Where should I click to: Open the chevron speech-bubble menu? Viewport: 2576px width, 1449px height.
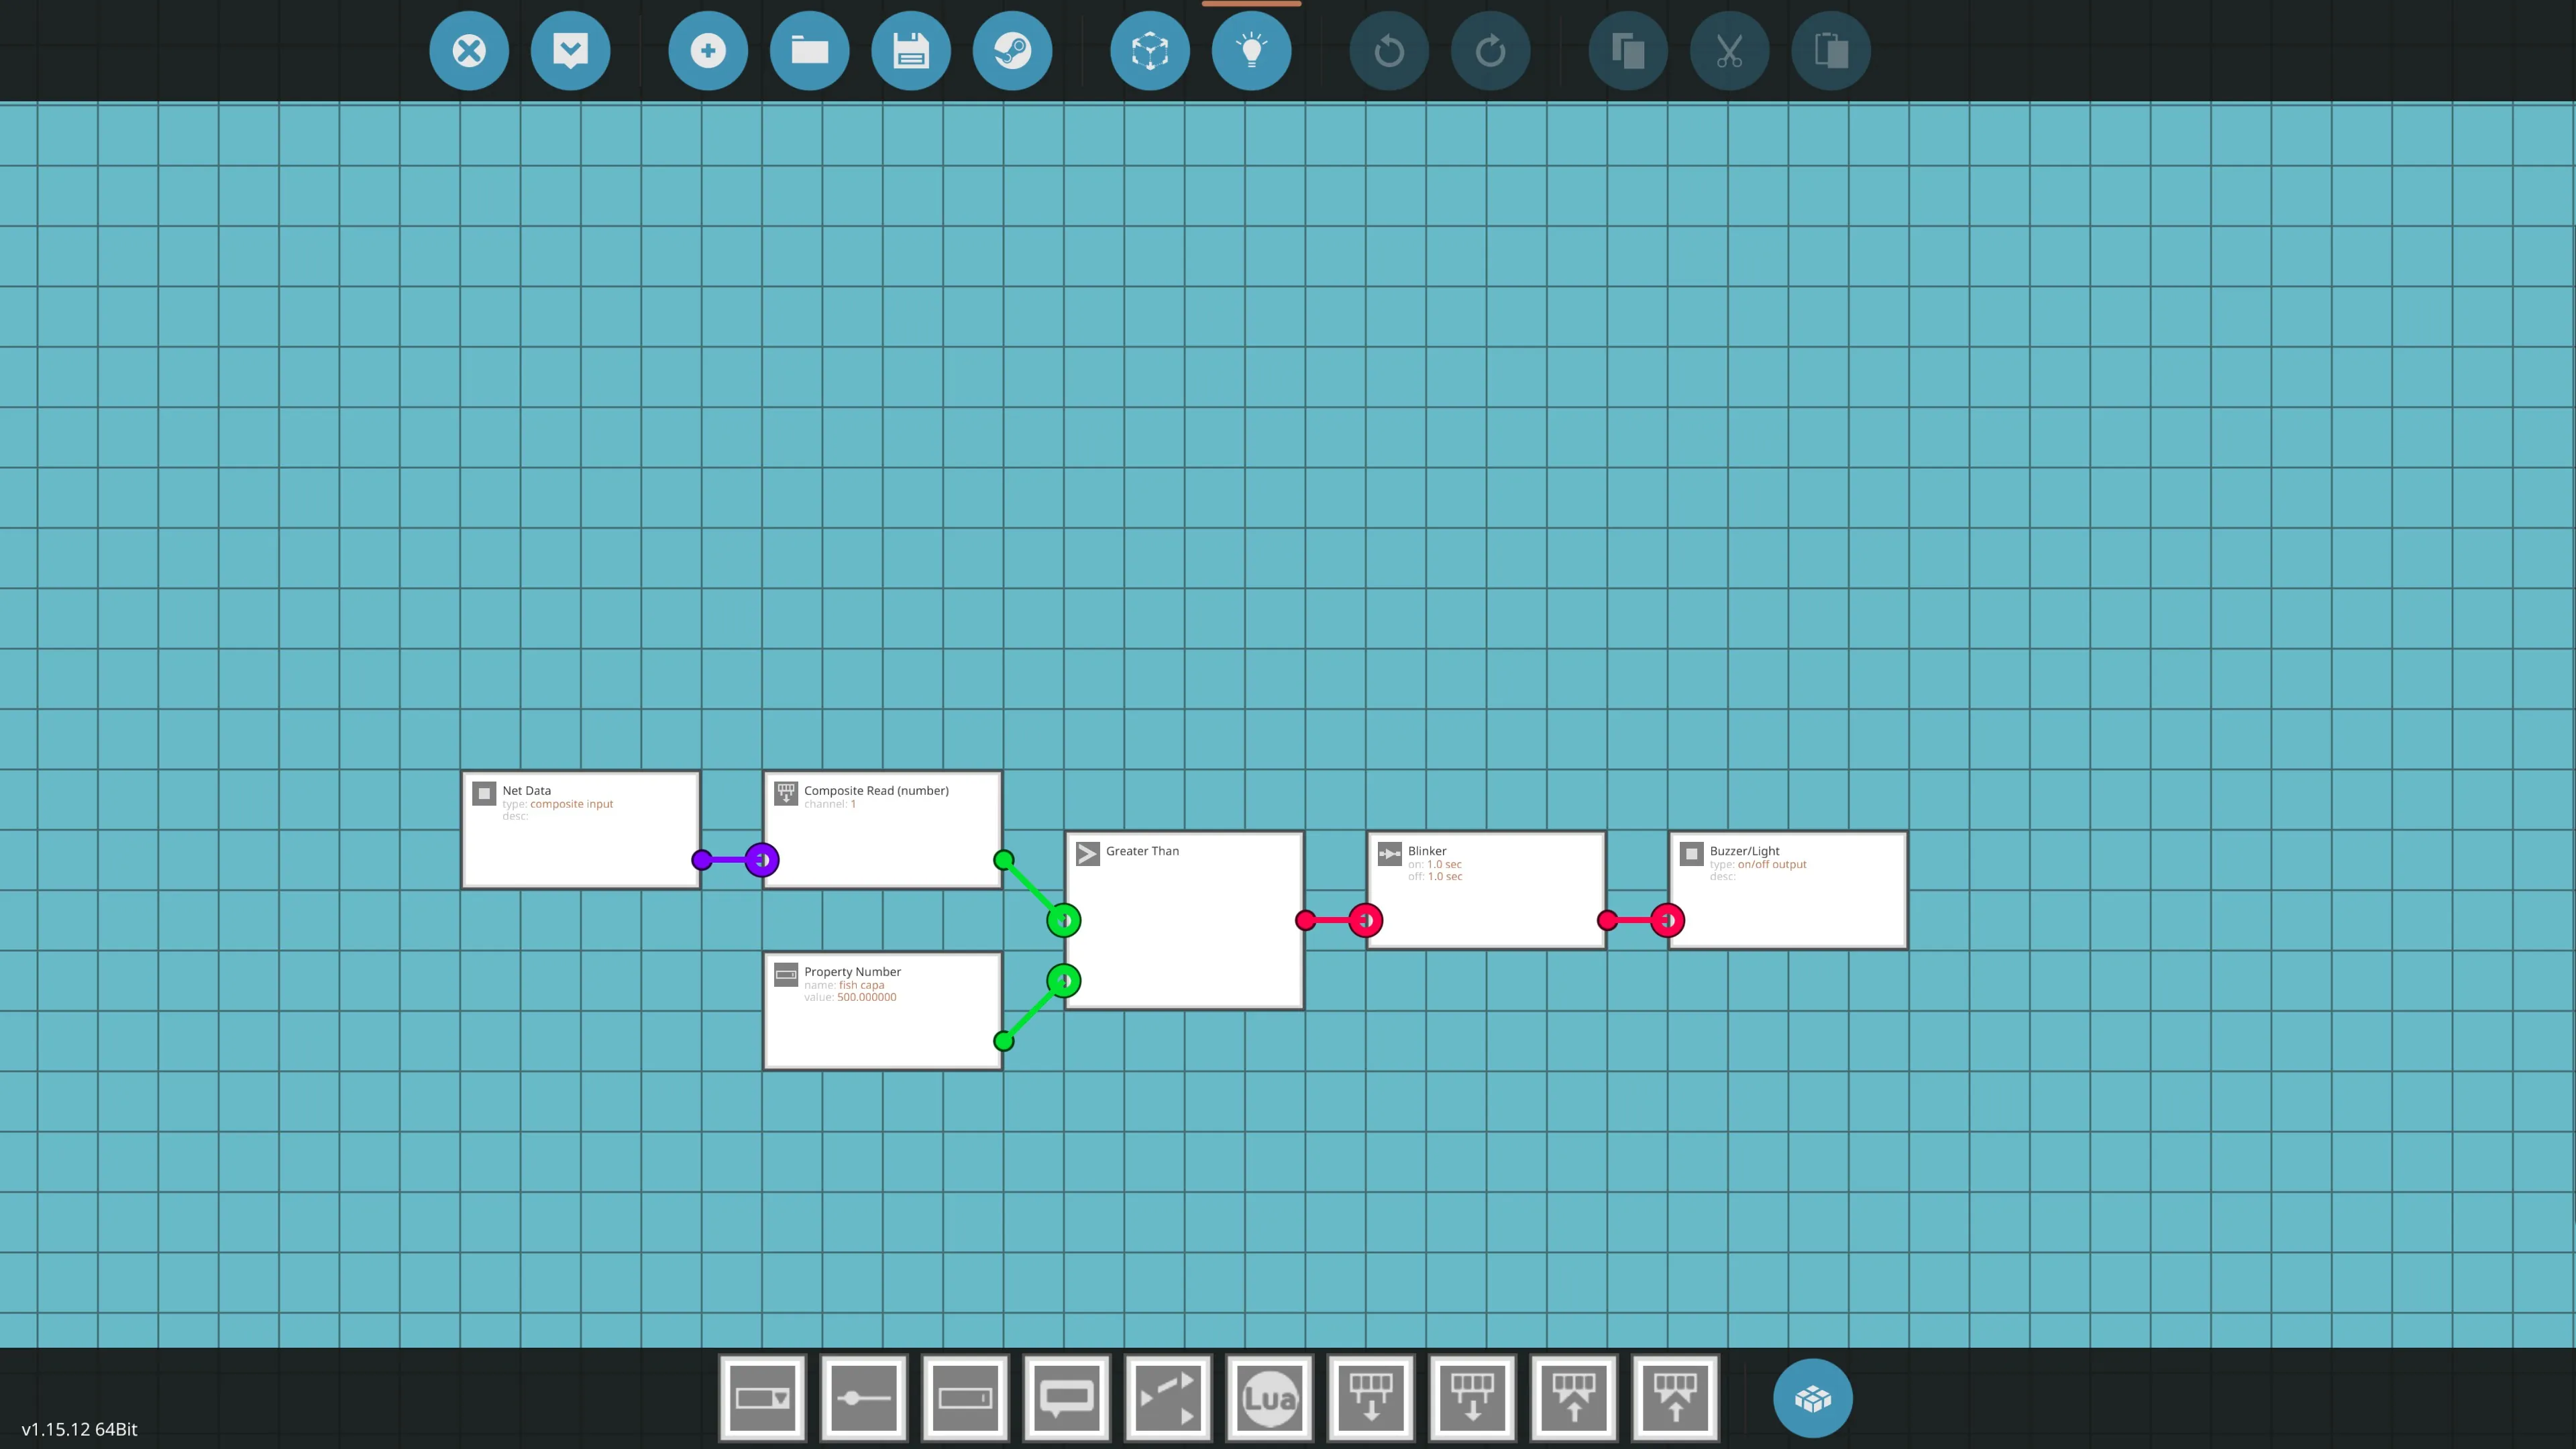click(570, 51)
